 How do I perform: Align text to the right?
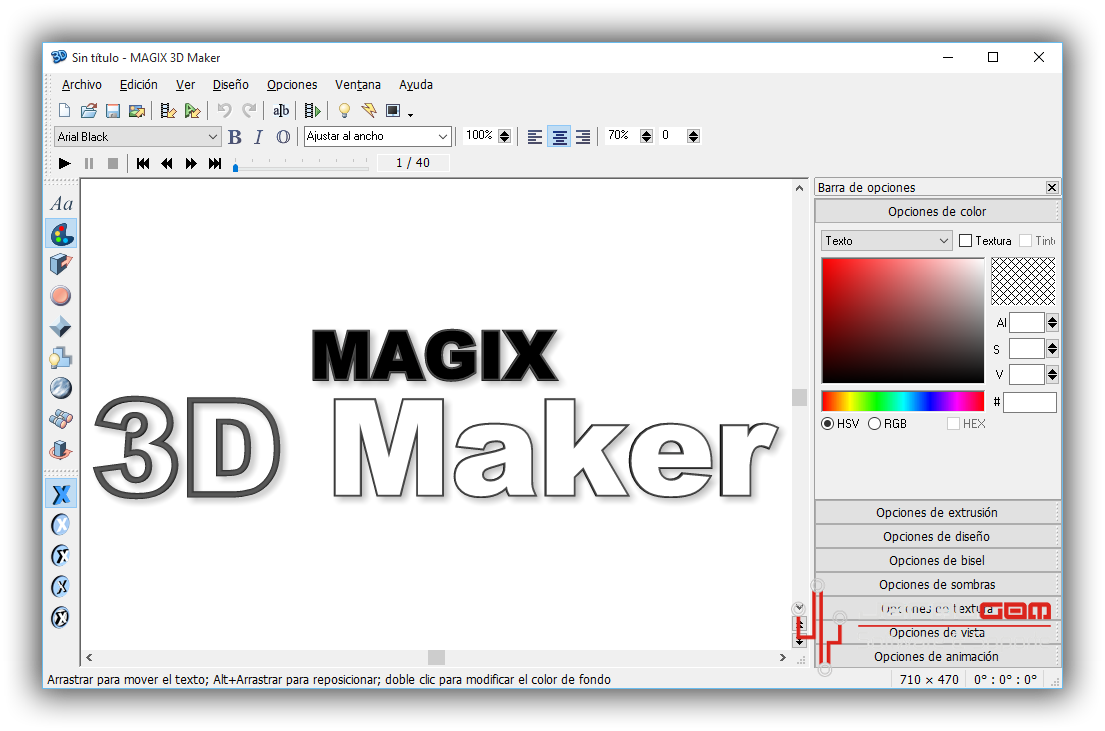pos(583,137)
